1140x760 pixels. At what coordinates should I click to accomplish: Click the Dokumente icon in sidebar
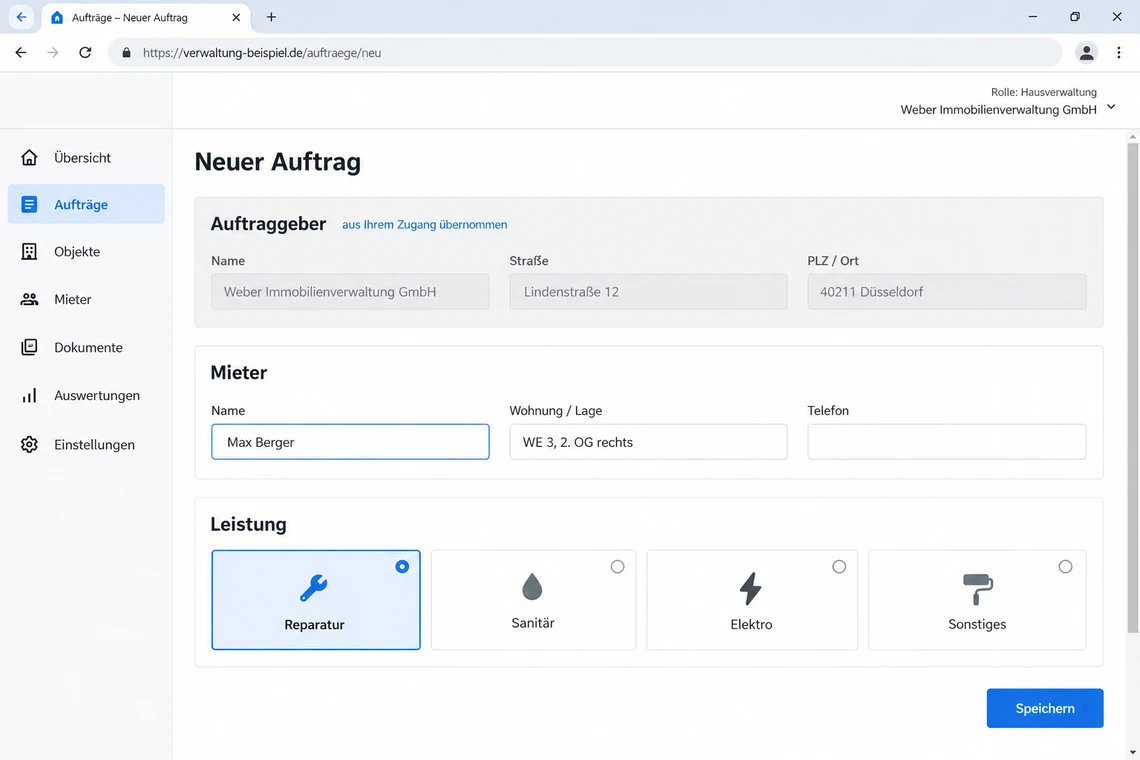click(x=29, y=347)
